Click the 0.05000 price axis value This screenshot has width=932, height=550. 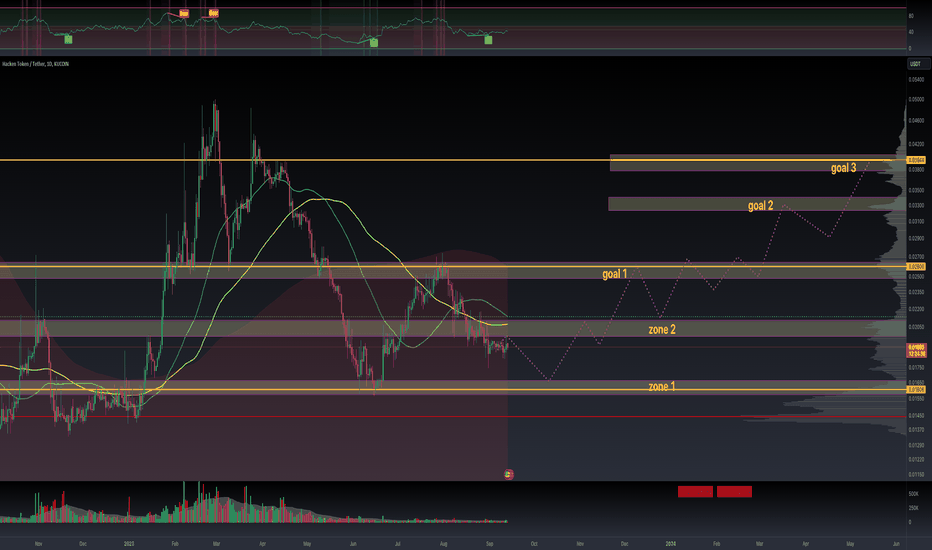coord(916,99)
